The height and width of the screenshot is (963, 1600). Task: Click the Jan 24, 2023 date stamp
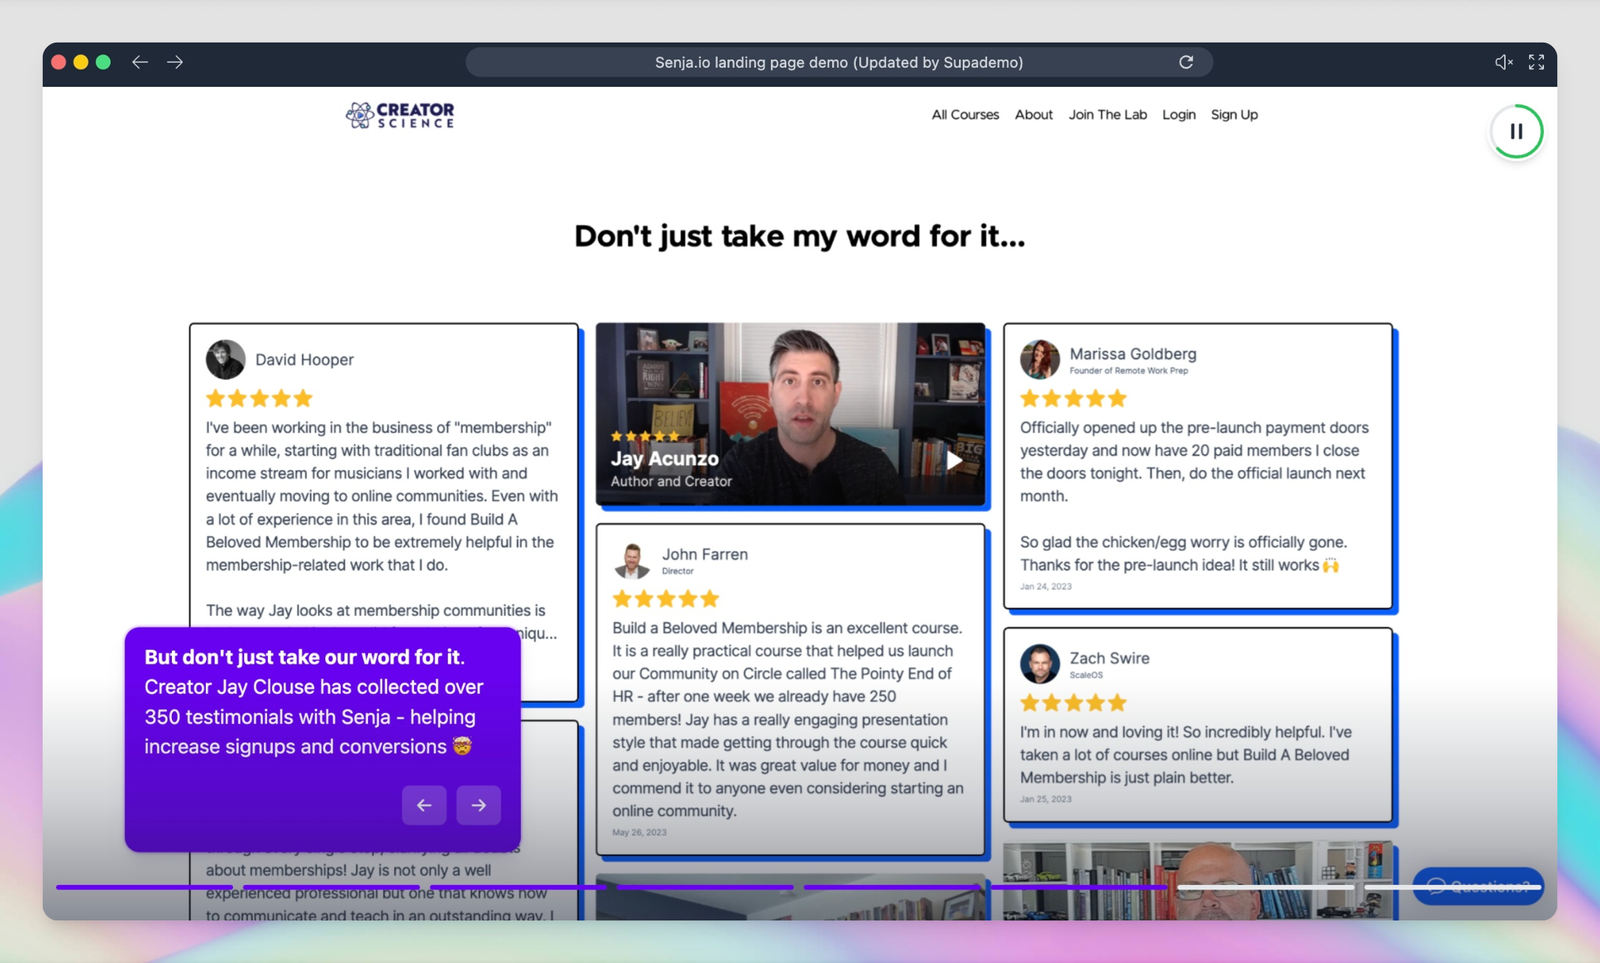[x=1045, y=587]
